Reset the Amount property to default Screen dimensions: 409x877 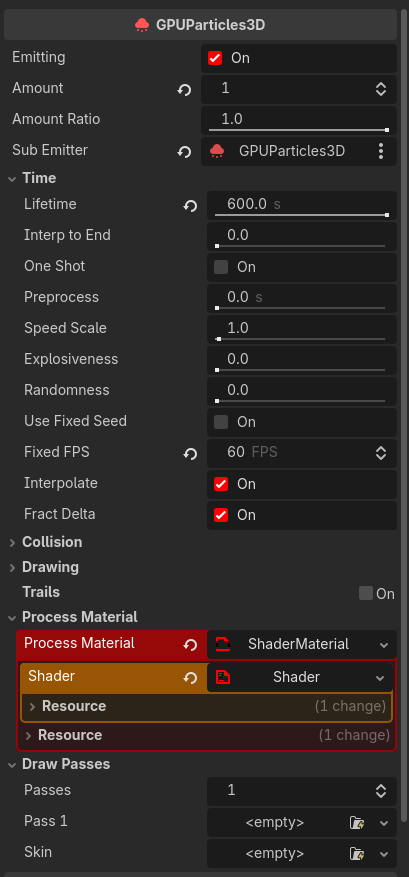click(x=184, y=89)
